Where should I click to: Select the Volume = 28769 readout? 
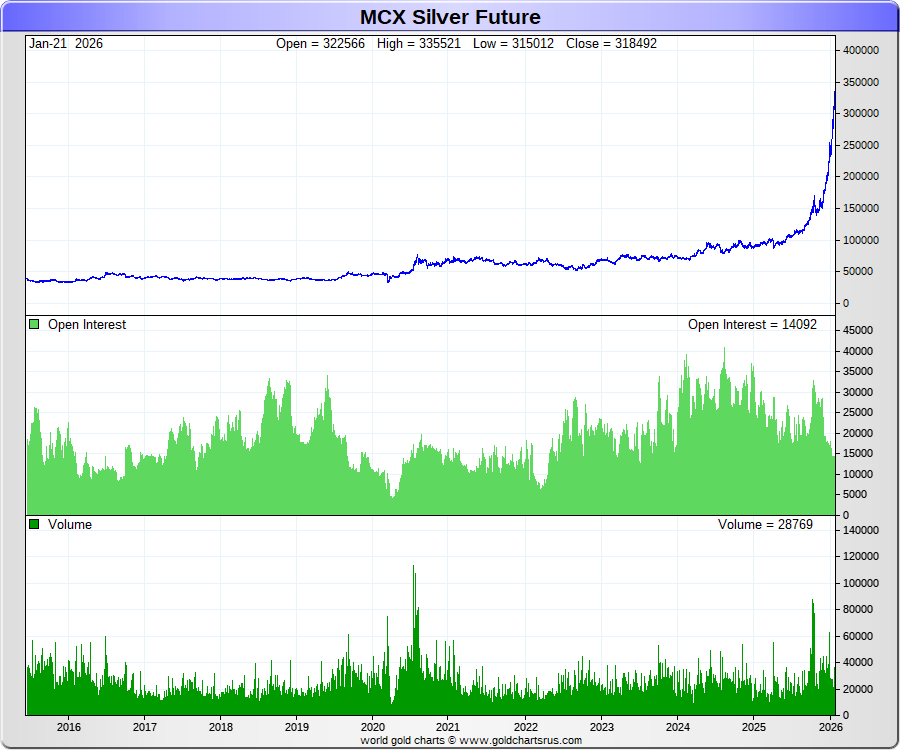[x=765, y=525]
